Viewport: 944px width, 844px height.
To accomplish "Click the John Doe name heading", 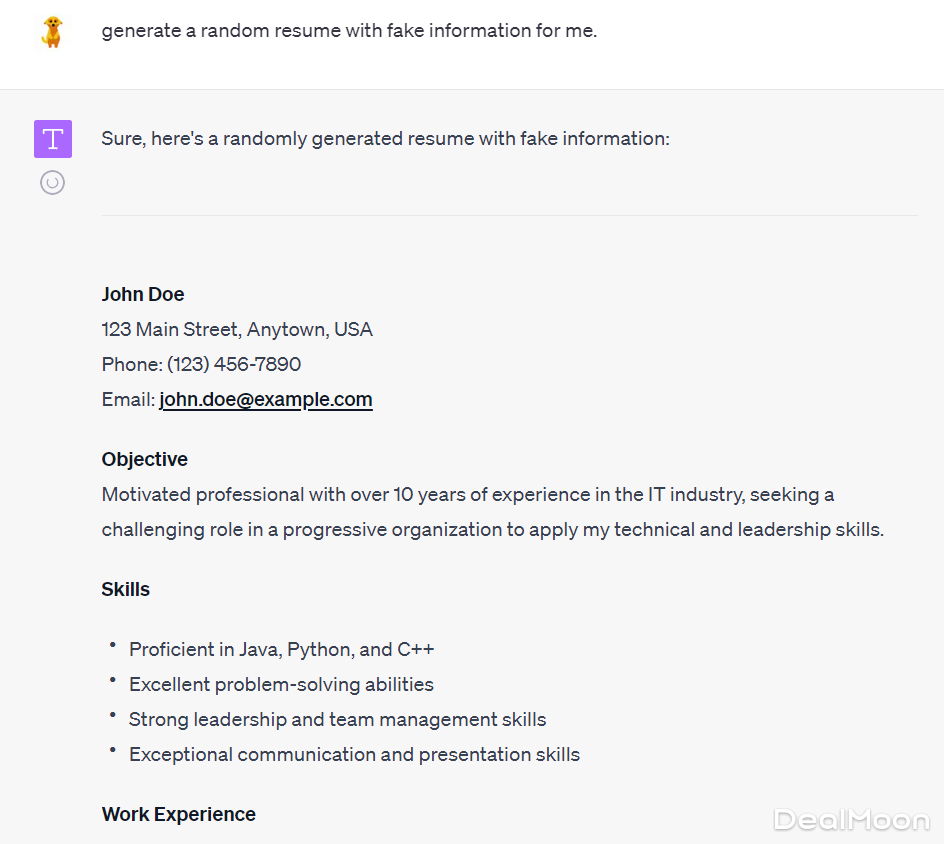I will (143, 294).
